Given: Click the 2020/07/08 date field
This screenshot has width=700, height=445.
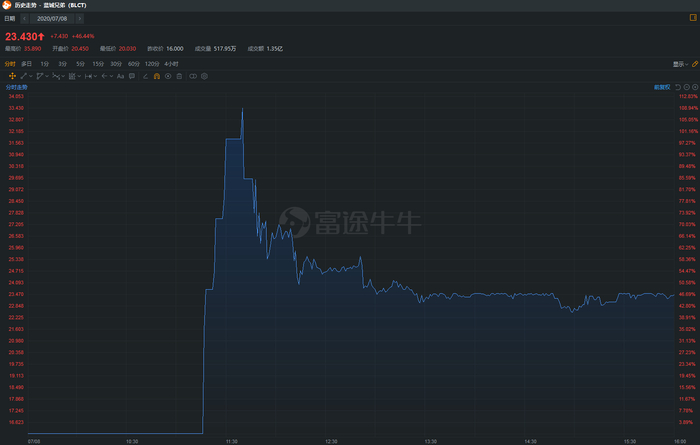Looking at the screenshot, I should click(x=52, y=18).
